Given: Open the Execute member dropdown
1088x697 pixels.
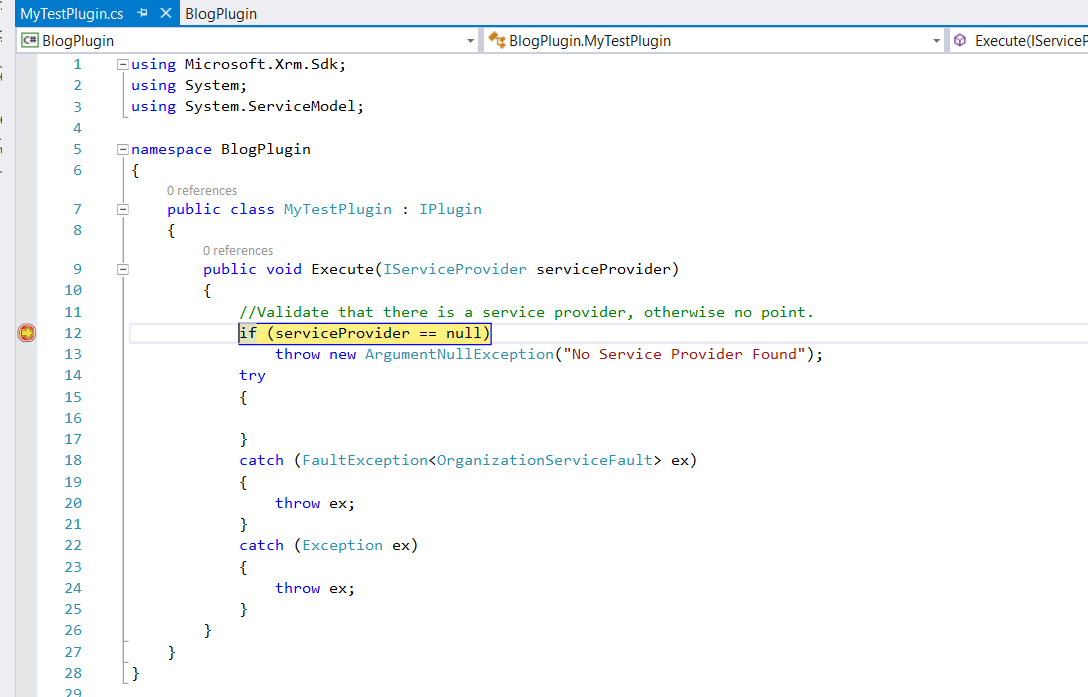Looking at the screenshot, I should (1030, 41).
